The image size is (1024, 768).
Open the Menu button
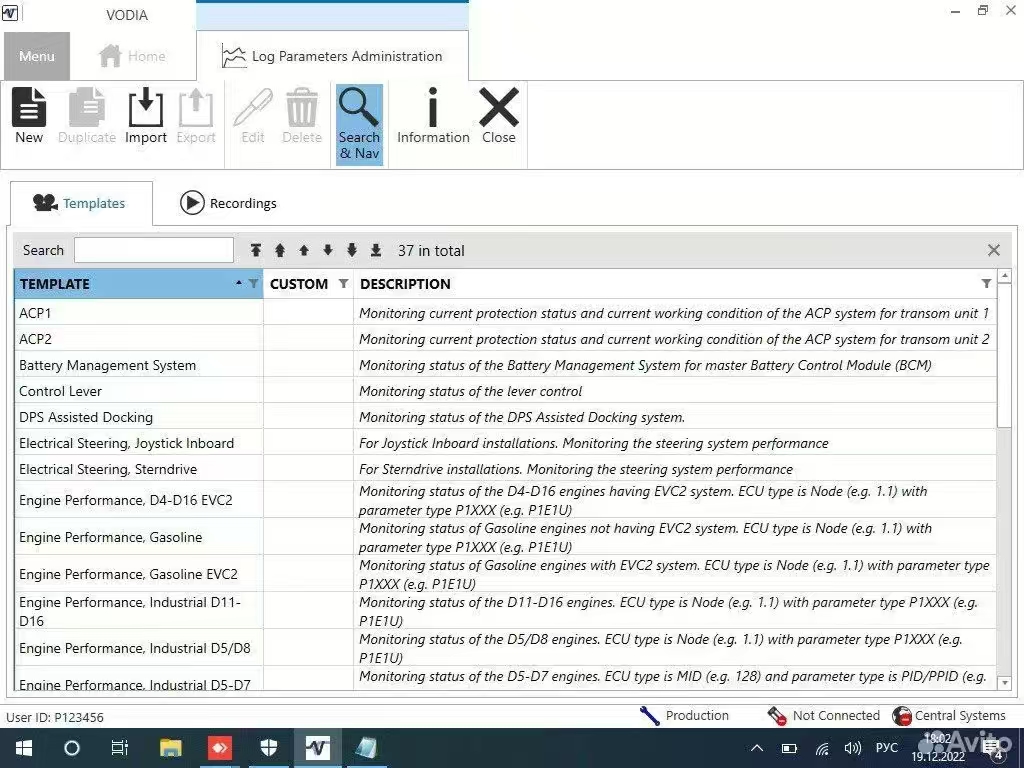[x=37, y=56]
